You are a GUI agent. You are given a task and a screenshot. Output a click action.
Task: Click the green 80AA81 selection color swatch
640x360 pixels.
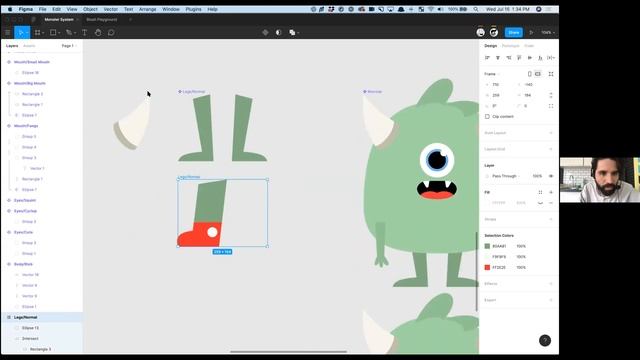pyautogui.click(x=487, y=246)
